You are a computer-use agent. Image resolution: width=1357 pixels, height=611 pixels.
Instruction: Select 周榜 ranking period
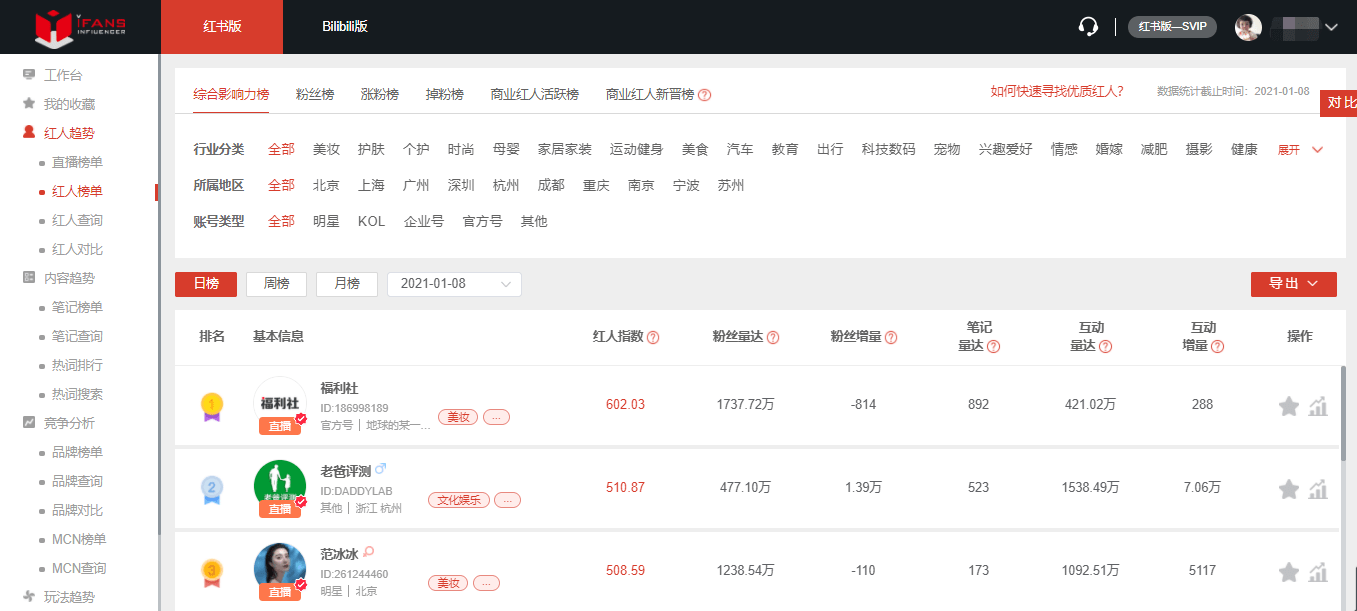276,284
